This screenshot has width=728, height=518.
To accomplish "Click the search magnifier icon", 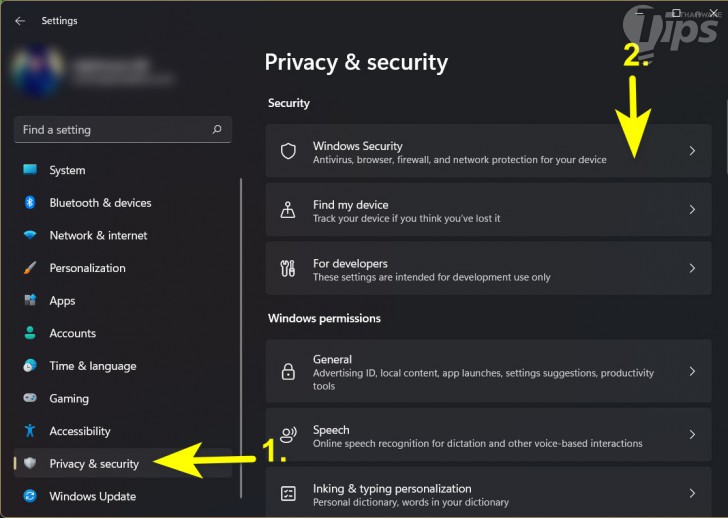I will tap(217, 130).
